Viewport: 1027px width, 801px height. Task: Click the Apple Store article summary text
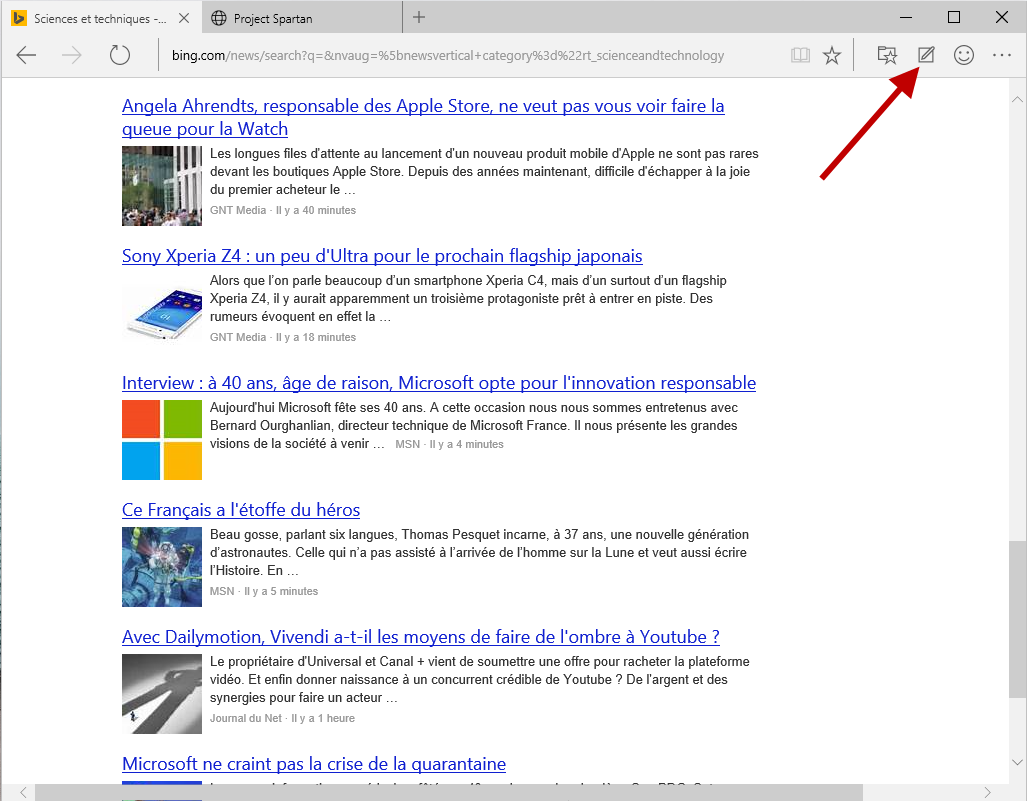pyautogui.click(x=484, y=172)
